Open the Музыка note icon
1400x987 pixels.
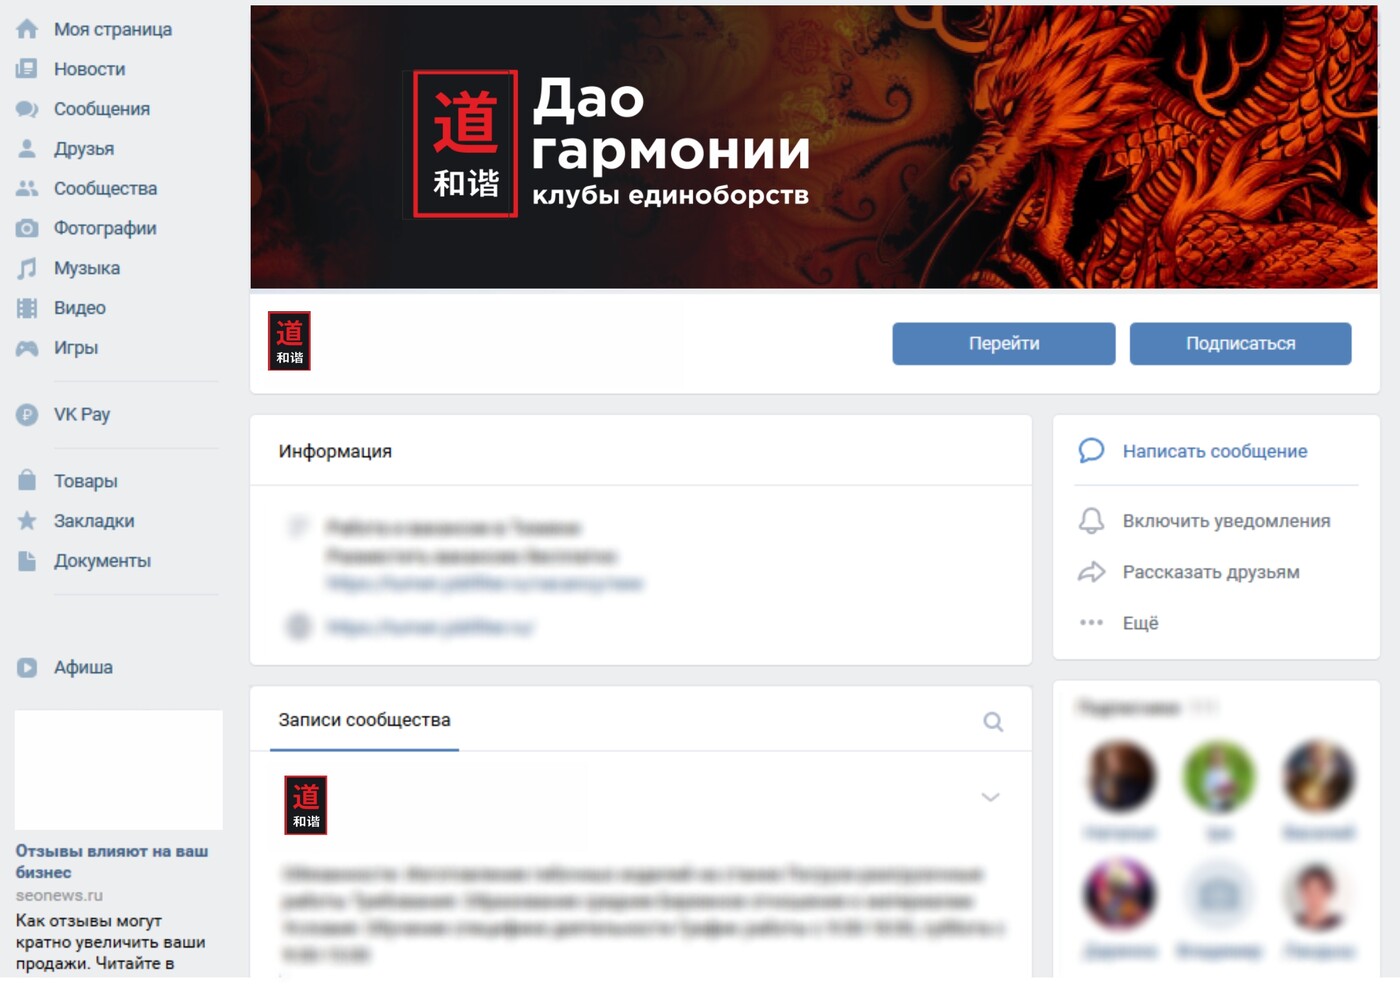[27, 268]
